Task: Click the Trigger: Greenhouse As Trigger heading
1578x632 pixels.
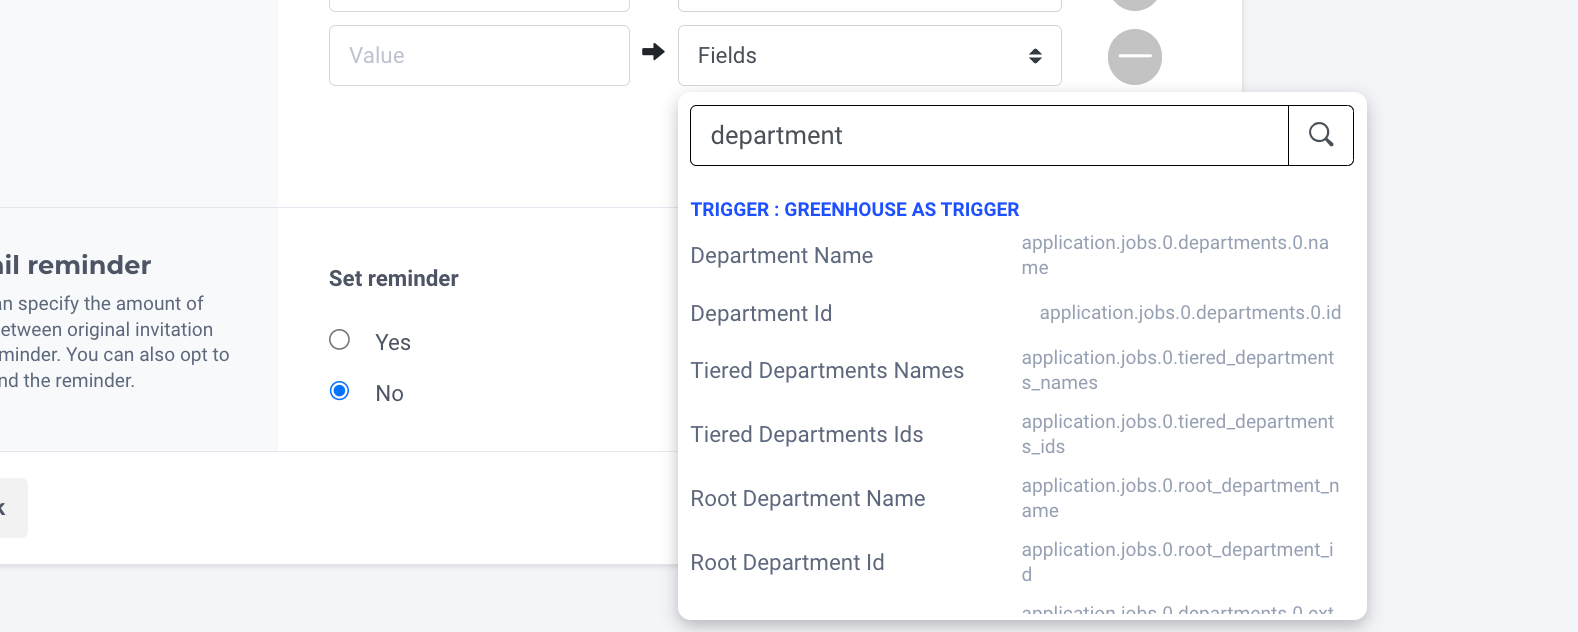Action: (854, 210)
